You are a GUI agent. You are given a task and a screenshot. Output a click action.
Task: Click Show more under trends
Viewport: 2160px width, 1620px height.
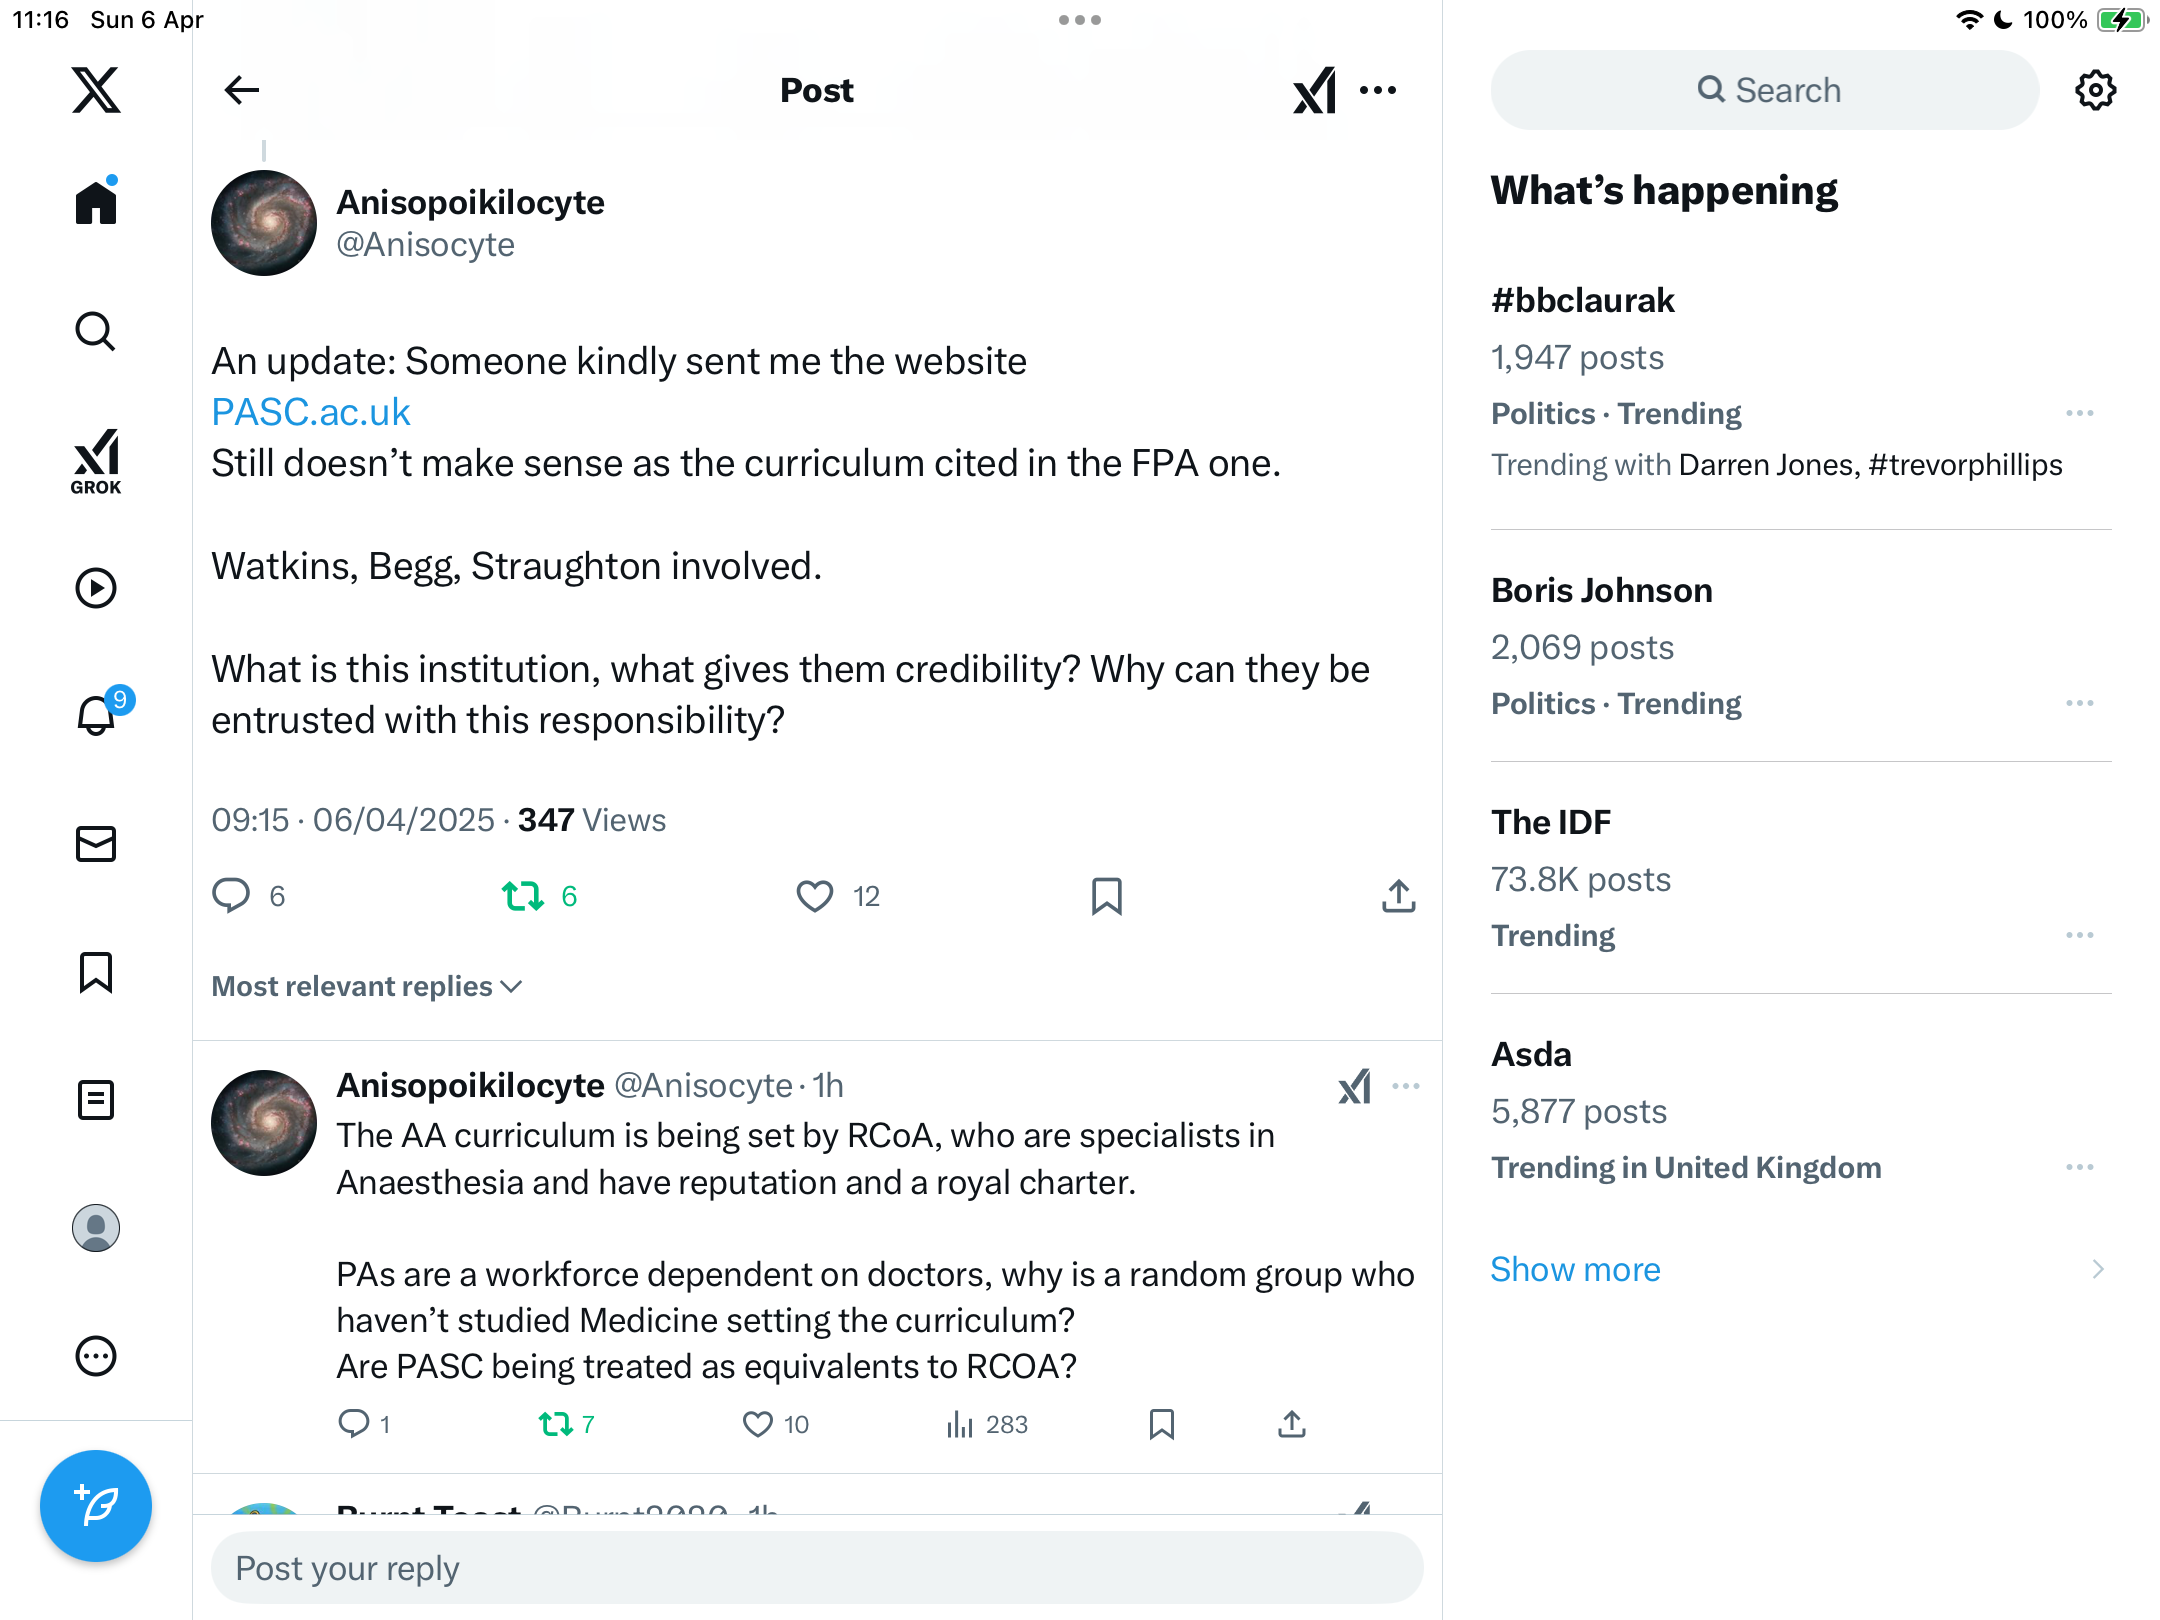pos(1575,1269)
